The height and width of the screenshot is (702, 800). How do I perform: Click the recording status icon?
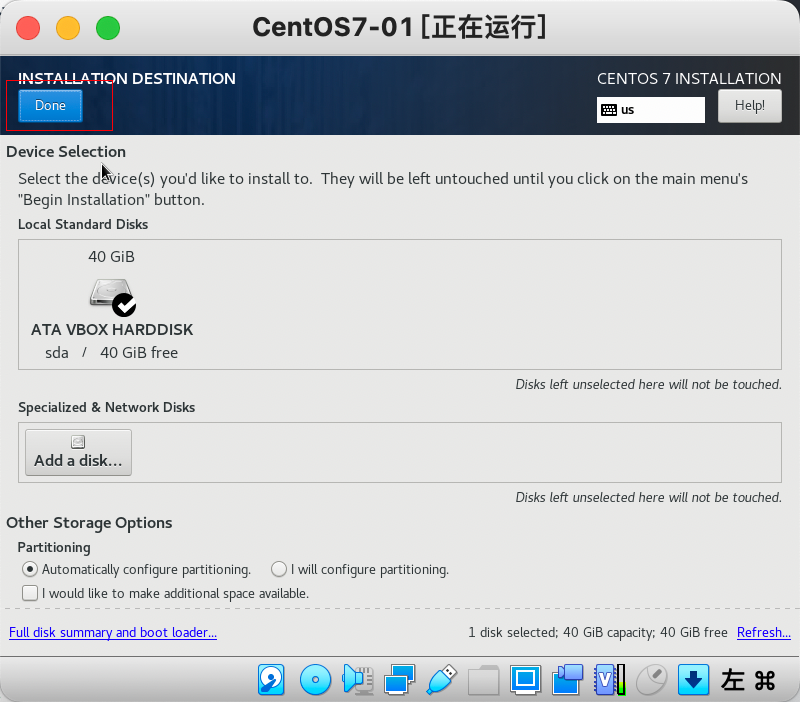[x=567, y=680]
